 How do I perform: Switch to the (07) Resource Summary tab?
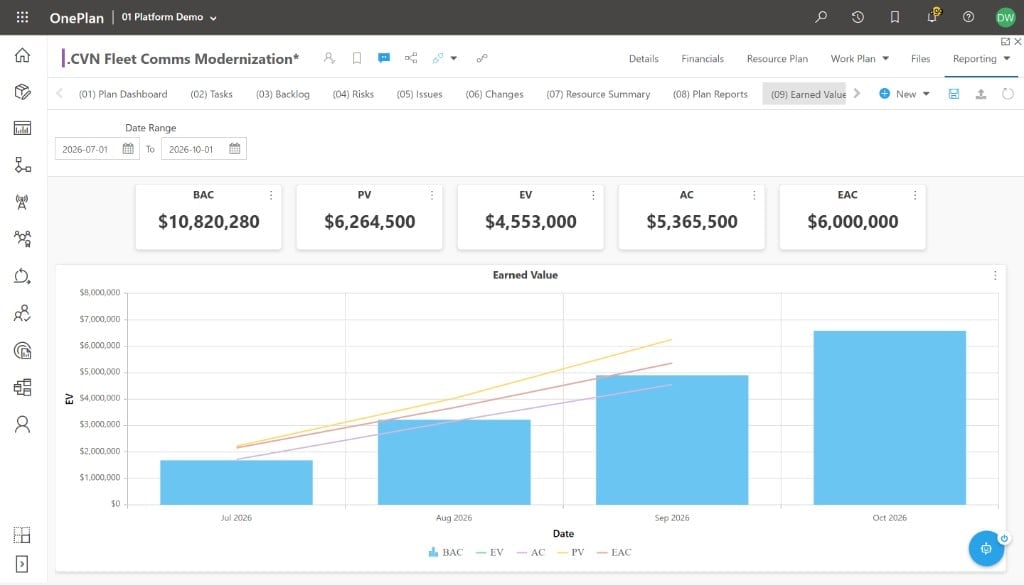coord(598,94)
